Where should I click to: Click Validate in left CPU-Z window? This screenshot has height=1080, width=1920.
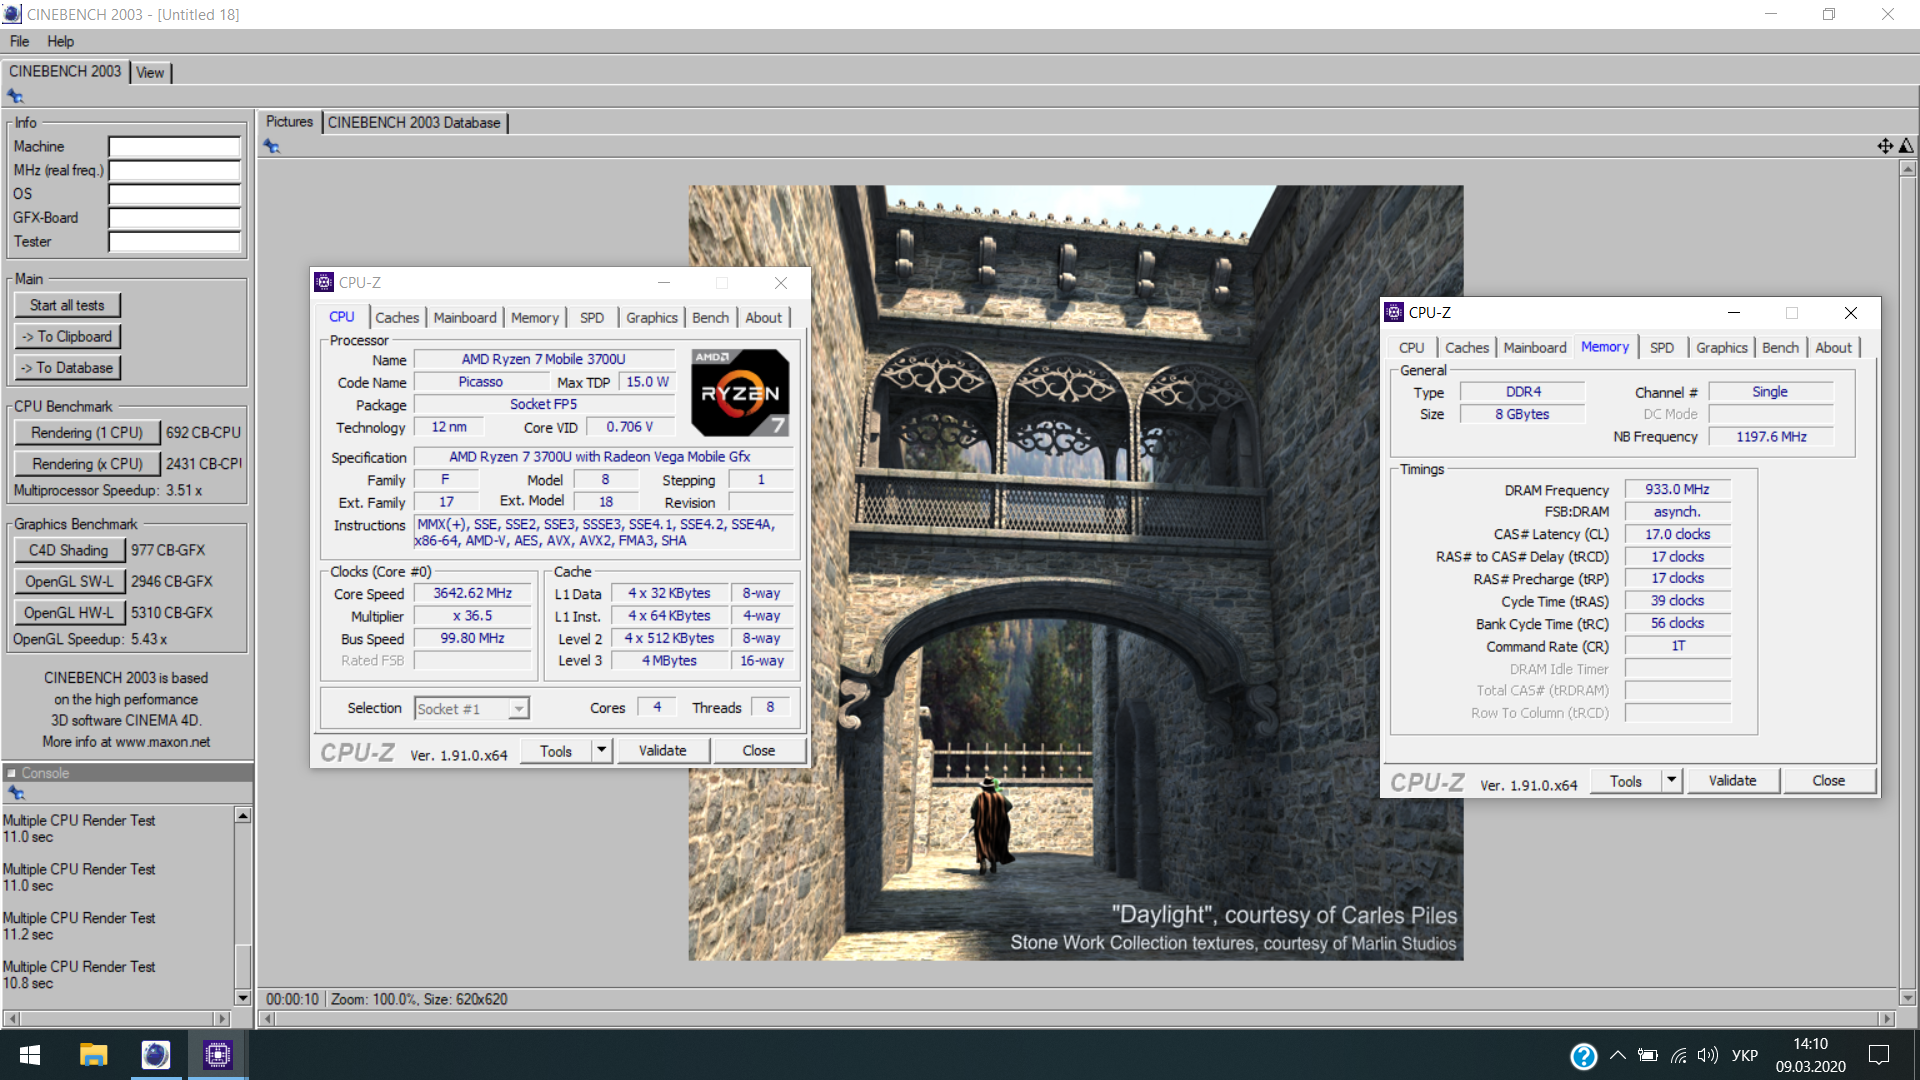click(663, 750)
